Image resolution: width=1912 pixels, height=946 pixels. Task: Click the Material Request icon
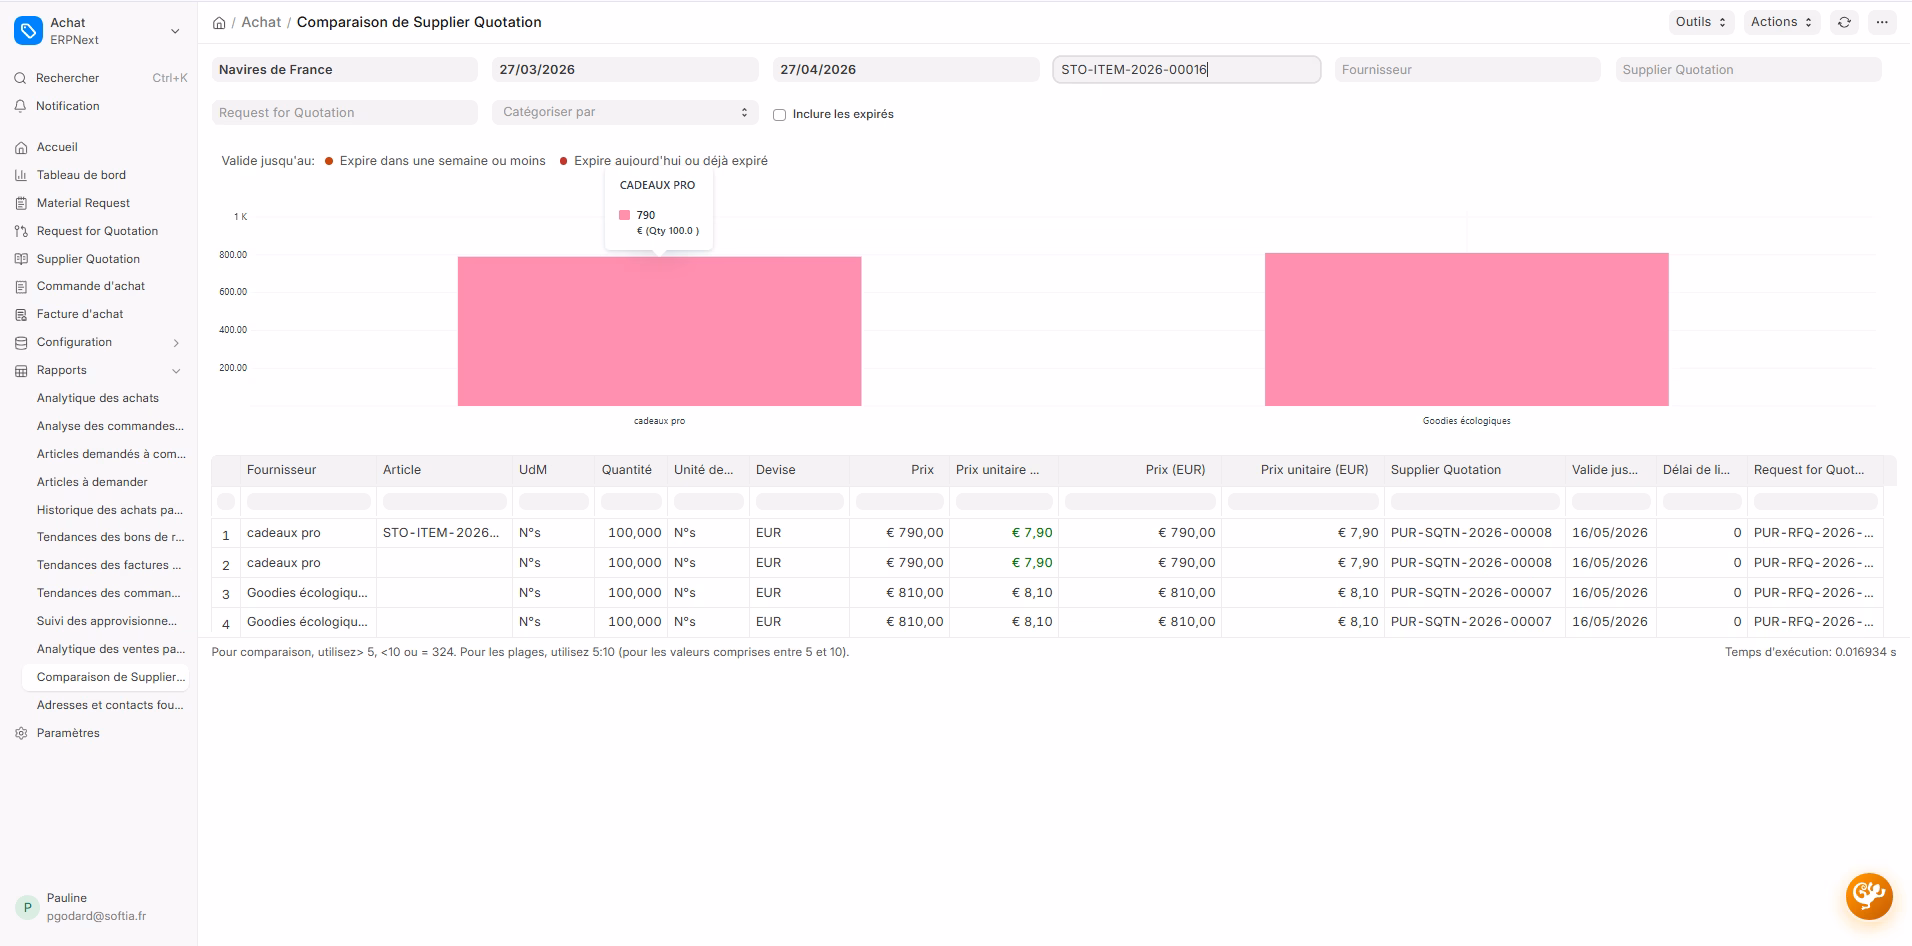pyautogui.click(x=22, y=203)
